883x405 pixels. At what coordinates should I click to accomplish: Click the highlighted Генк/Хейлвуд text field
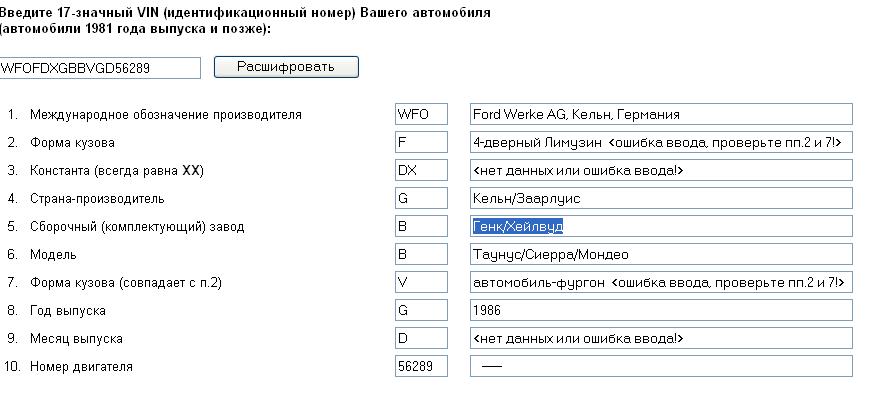coord(661,227)
